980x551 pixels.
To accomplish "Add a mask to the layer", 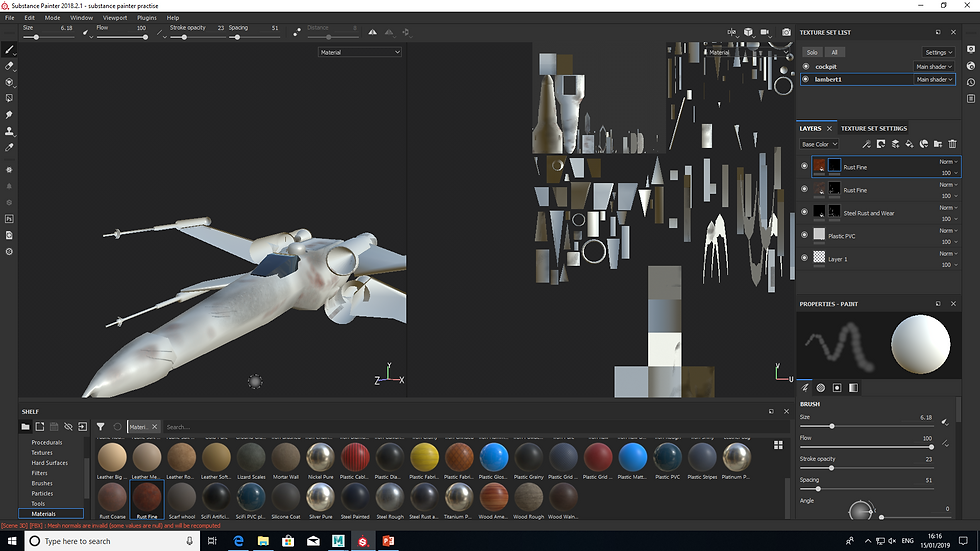I will coord(881,144).
